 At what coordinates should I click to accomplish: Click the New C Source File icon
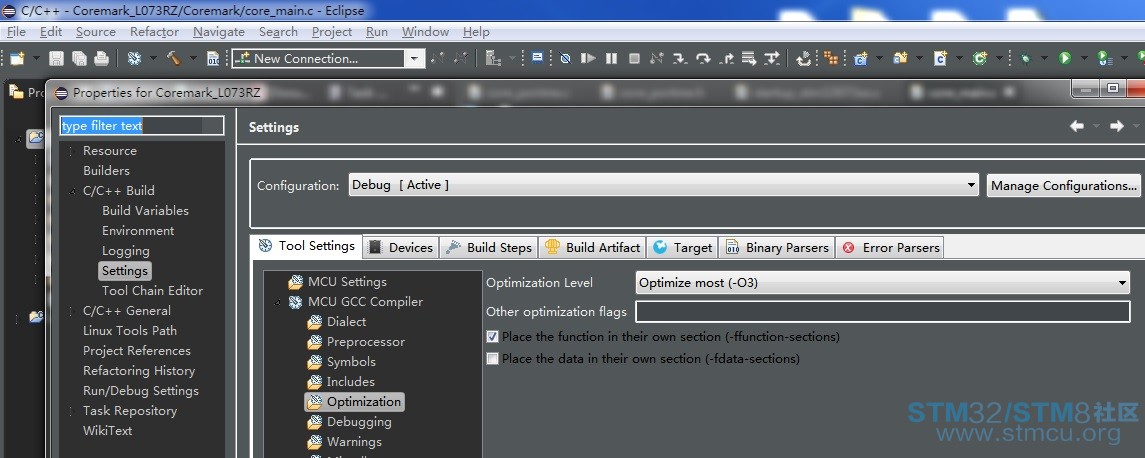coord(941,58)
